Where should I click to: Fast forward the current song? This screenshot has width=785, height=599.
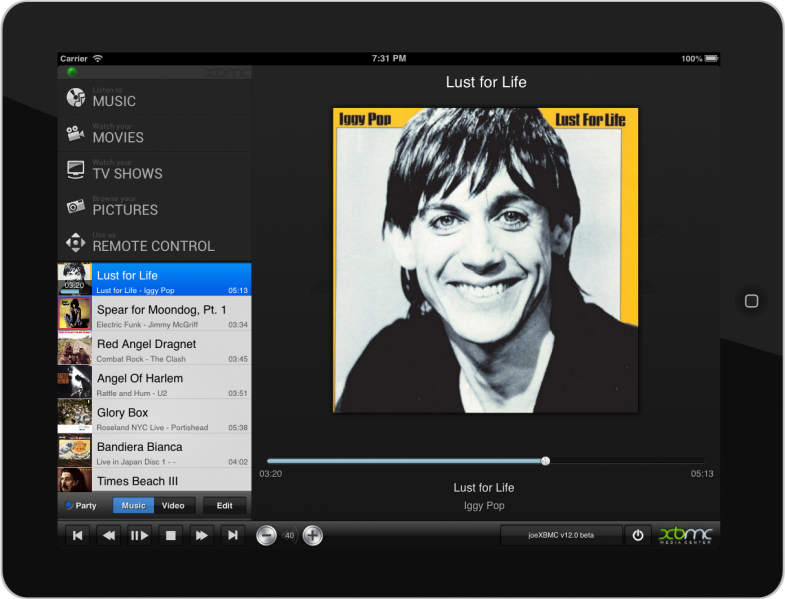(202, 535)
